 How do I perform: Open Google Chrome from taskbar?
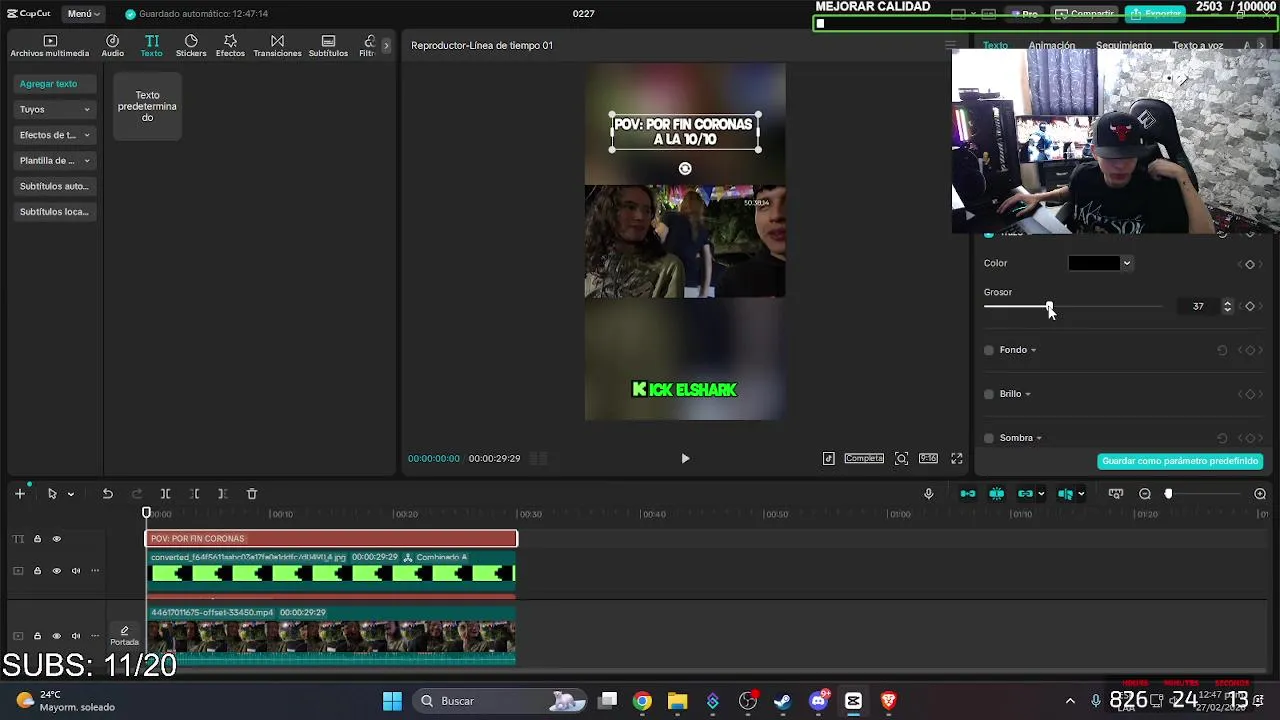click(642, 701)
